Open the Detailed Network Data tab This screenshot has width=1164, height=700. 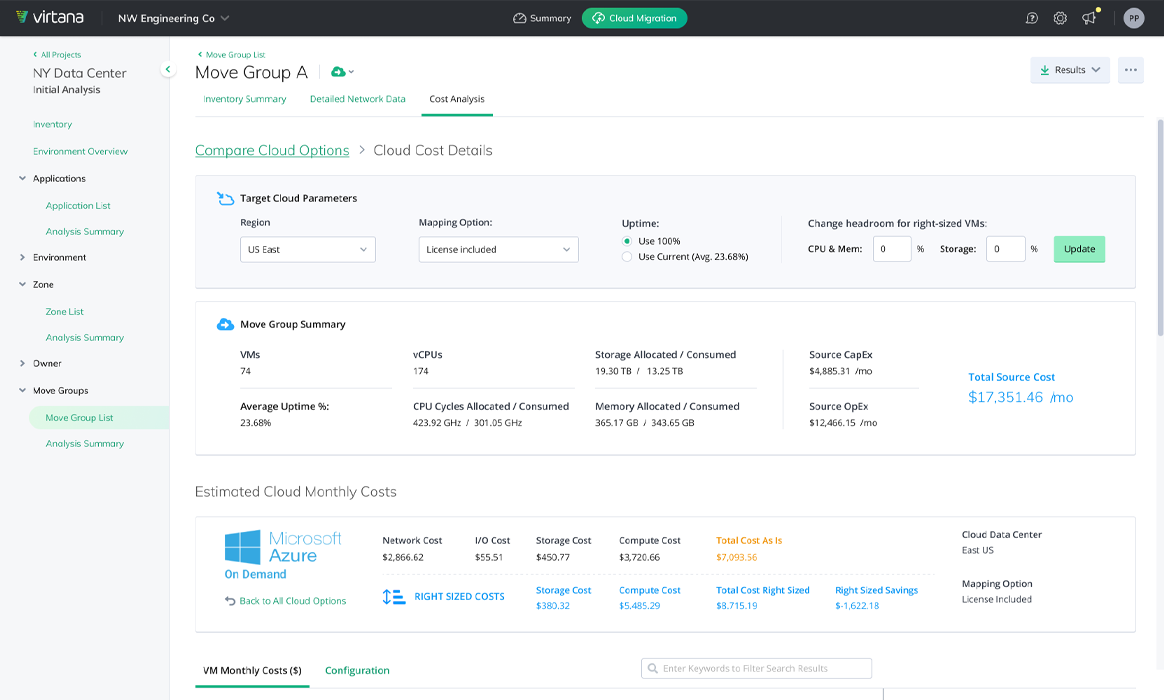[x=358, y=99]
